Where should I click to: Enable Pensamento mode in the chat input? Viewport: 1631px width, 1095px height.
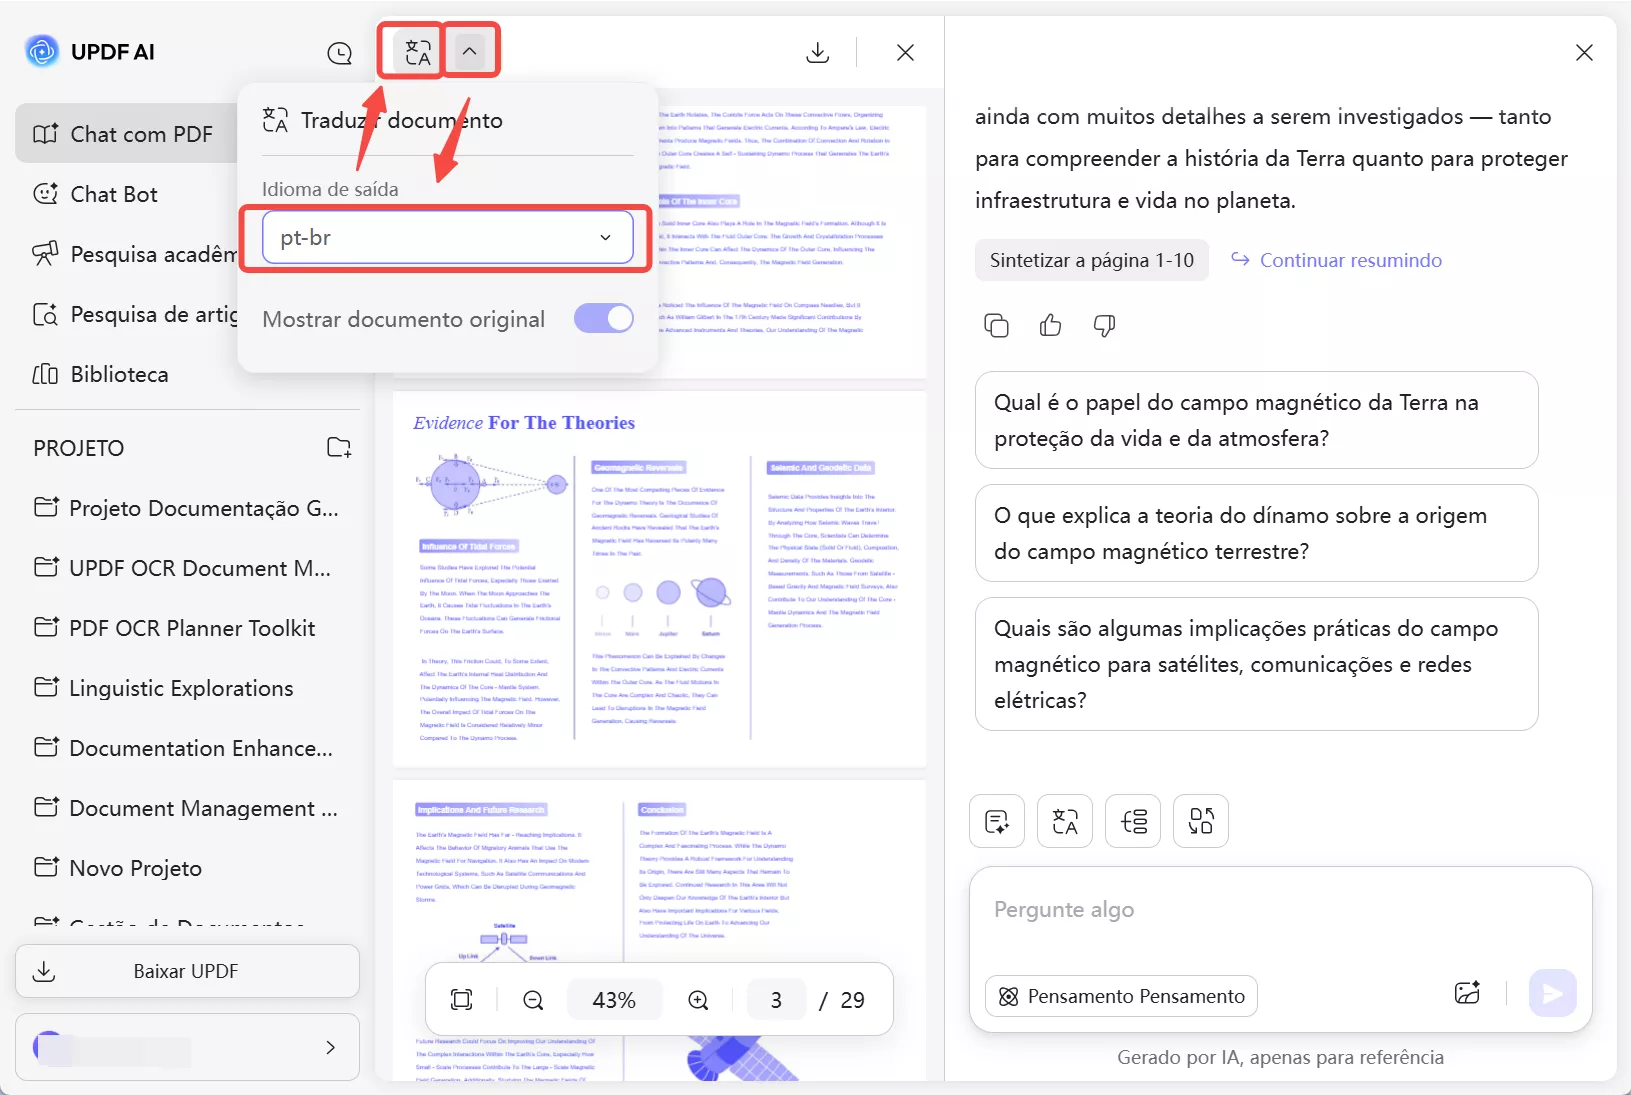pyautogui.click(x=1120, y=996)
